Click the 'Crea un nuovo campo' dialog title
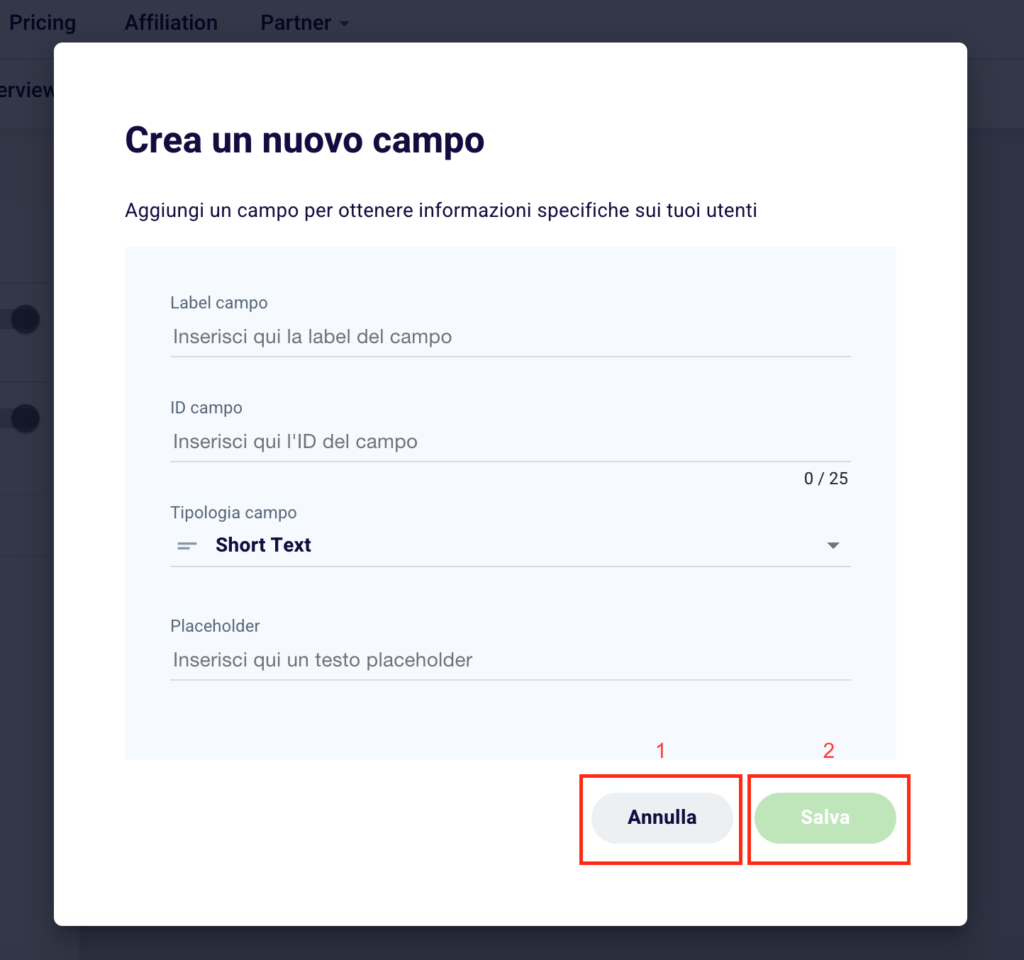The image size is (1024, 960). click(304, 140)
